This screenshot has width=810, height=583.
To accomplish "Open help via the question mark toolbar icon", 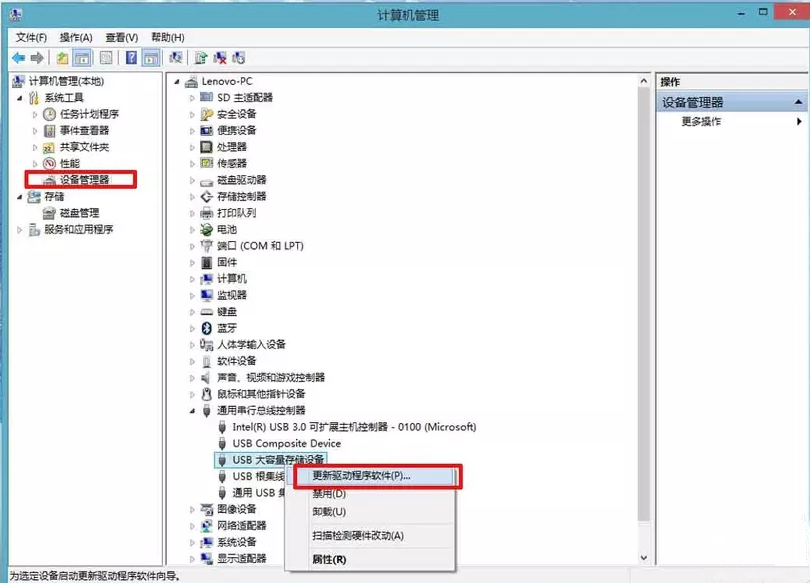I will pos(130,57).
